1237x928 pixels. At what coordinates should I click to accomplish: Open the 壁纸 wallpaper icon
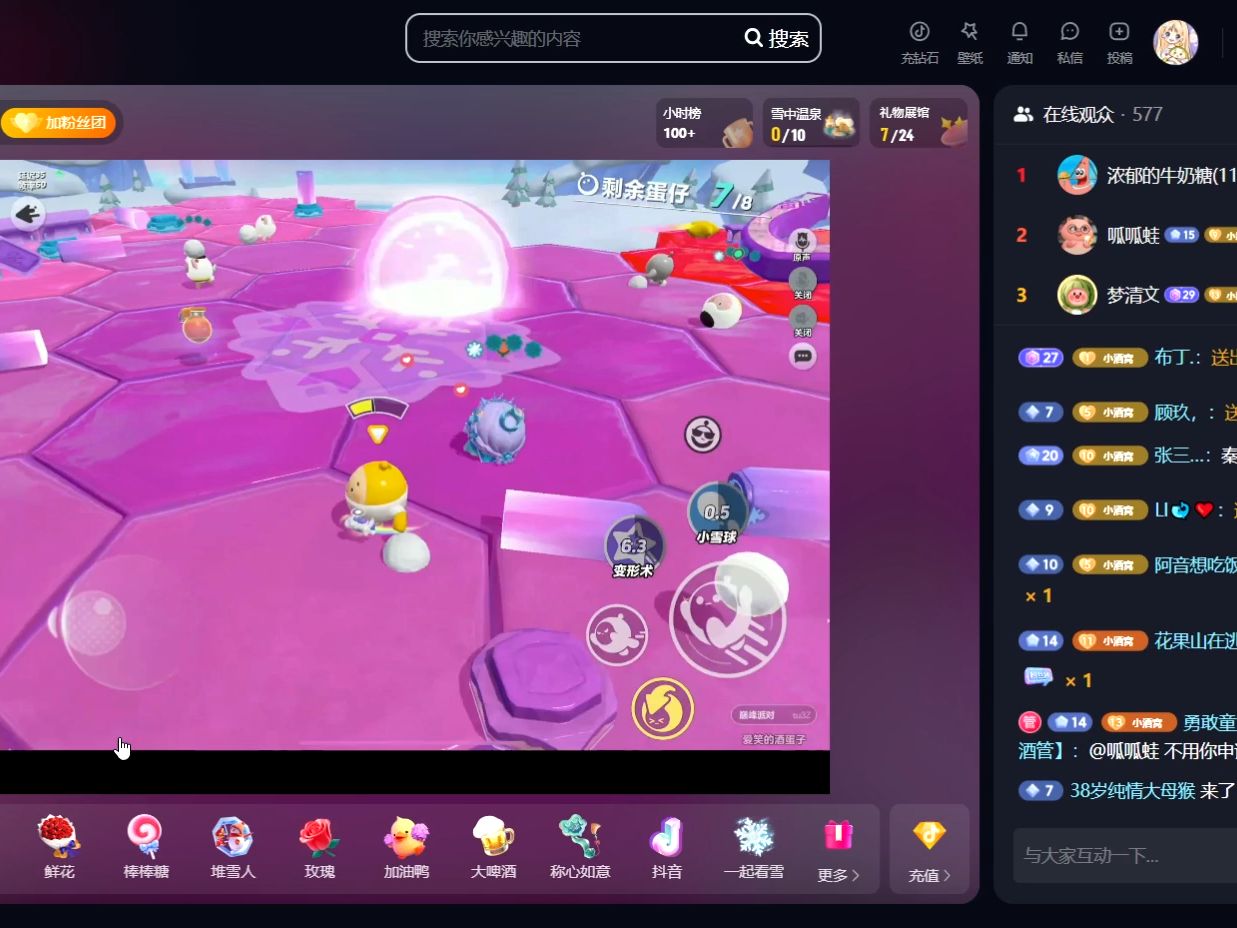[969, 43]
